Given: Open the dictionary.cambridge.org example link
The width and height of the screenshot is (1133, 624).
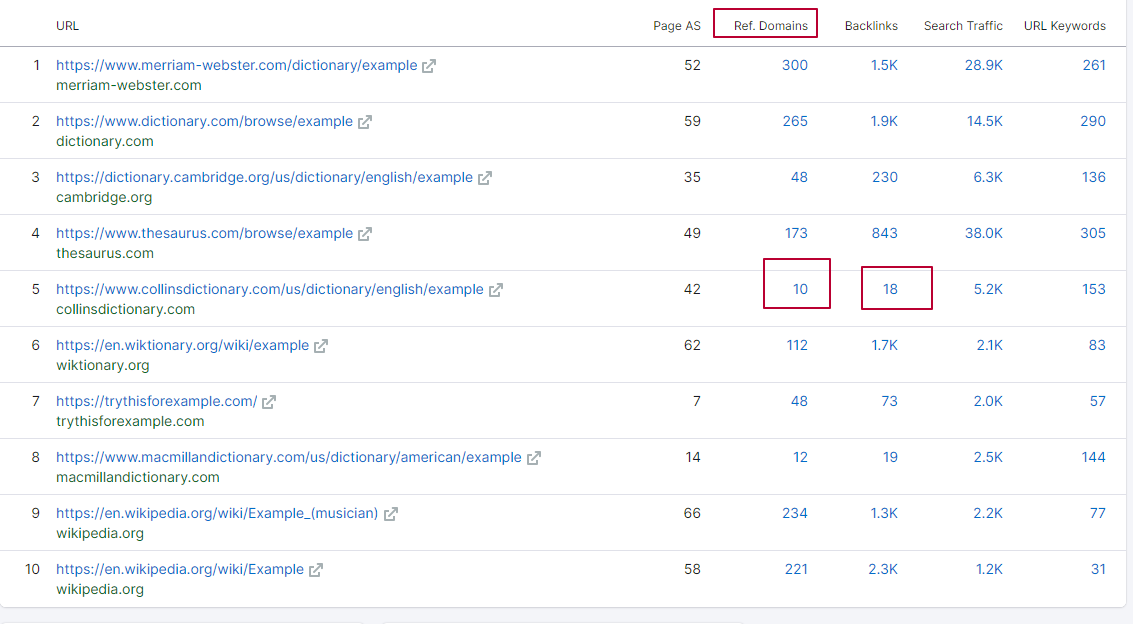Looking at the screenshot, I should click(x=264, y=177).
